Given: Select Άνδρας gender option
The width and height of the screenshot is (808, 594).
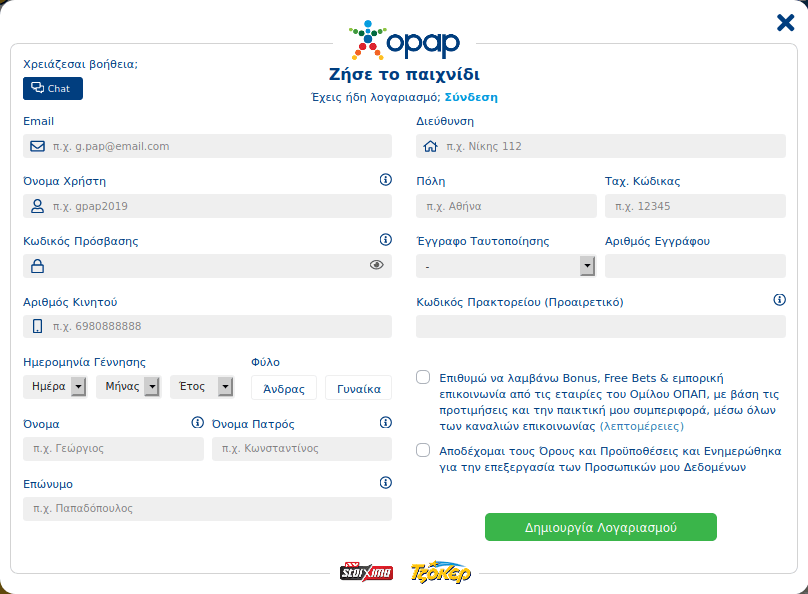Looking at the screenshot, I should (x=284, y=388).
